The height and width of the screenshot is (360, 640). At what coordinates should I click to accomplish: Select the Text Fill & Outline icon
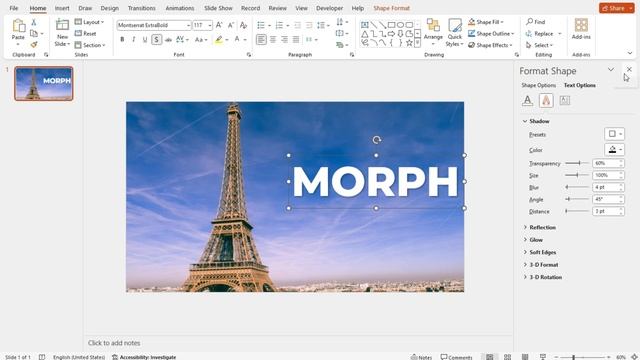527,100
